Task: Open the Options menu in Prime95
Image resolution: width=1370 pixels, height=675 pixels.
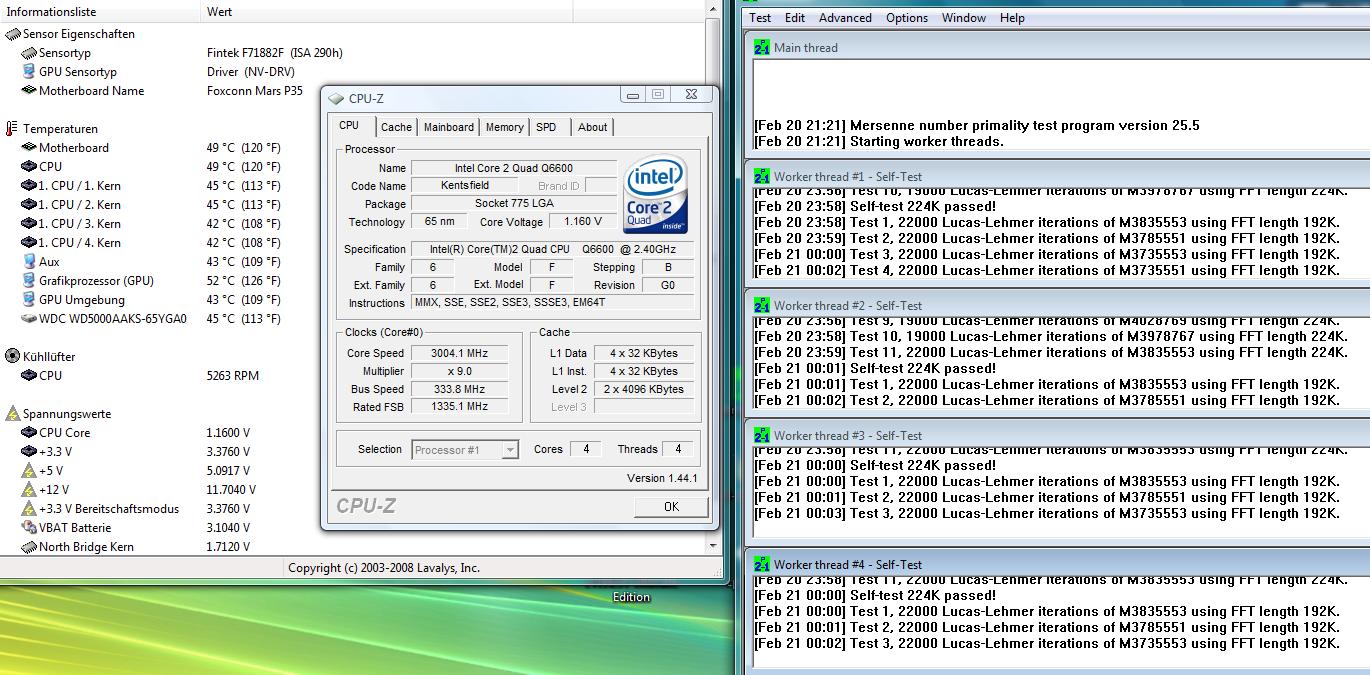Action: [x=907, y=18]
